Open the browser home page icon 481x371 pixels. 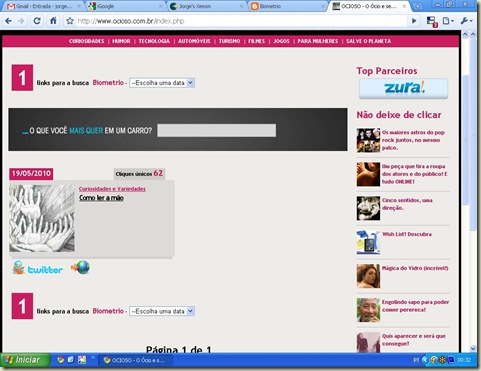53,21
